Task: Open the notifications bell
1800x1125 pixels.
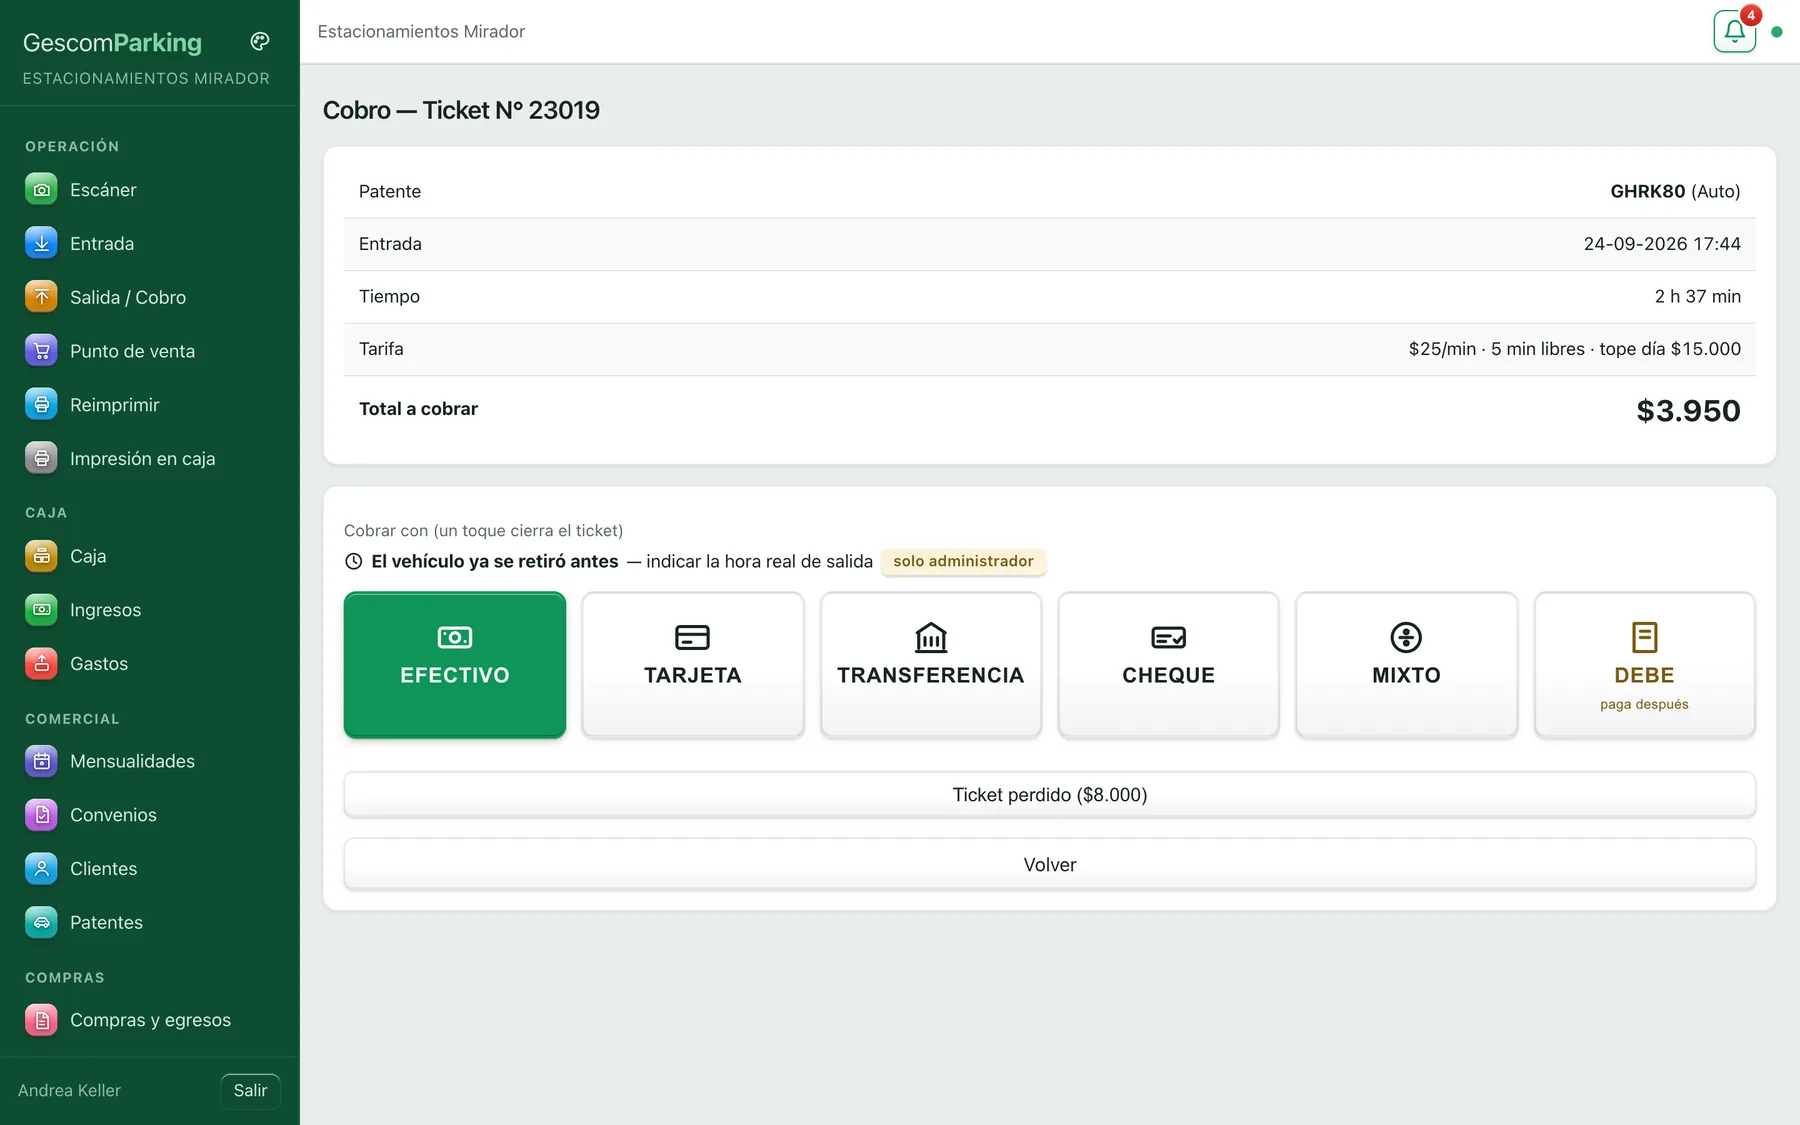Action: (1734, 31)
